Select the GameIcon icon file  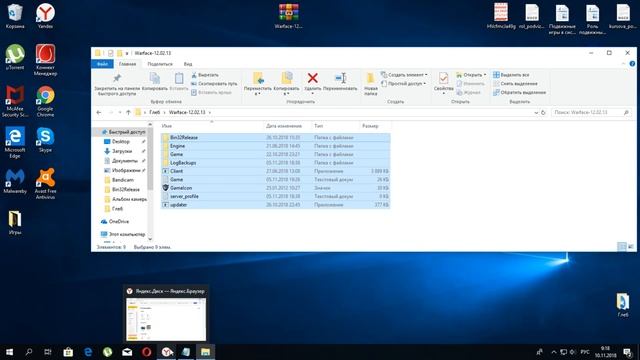tap(276, 188)
